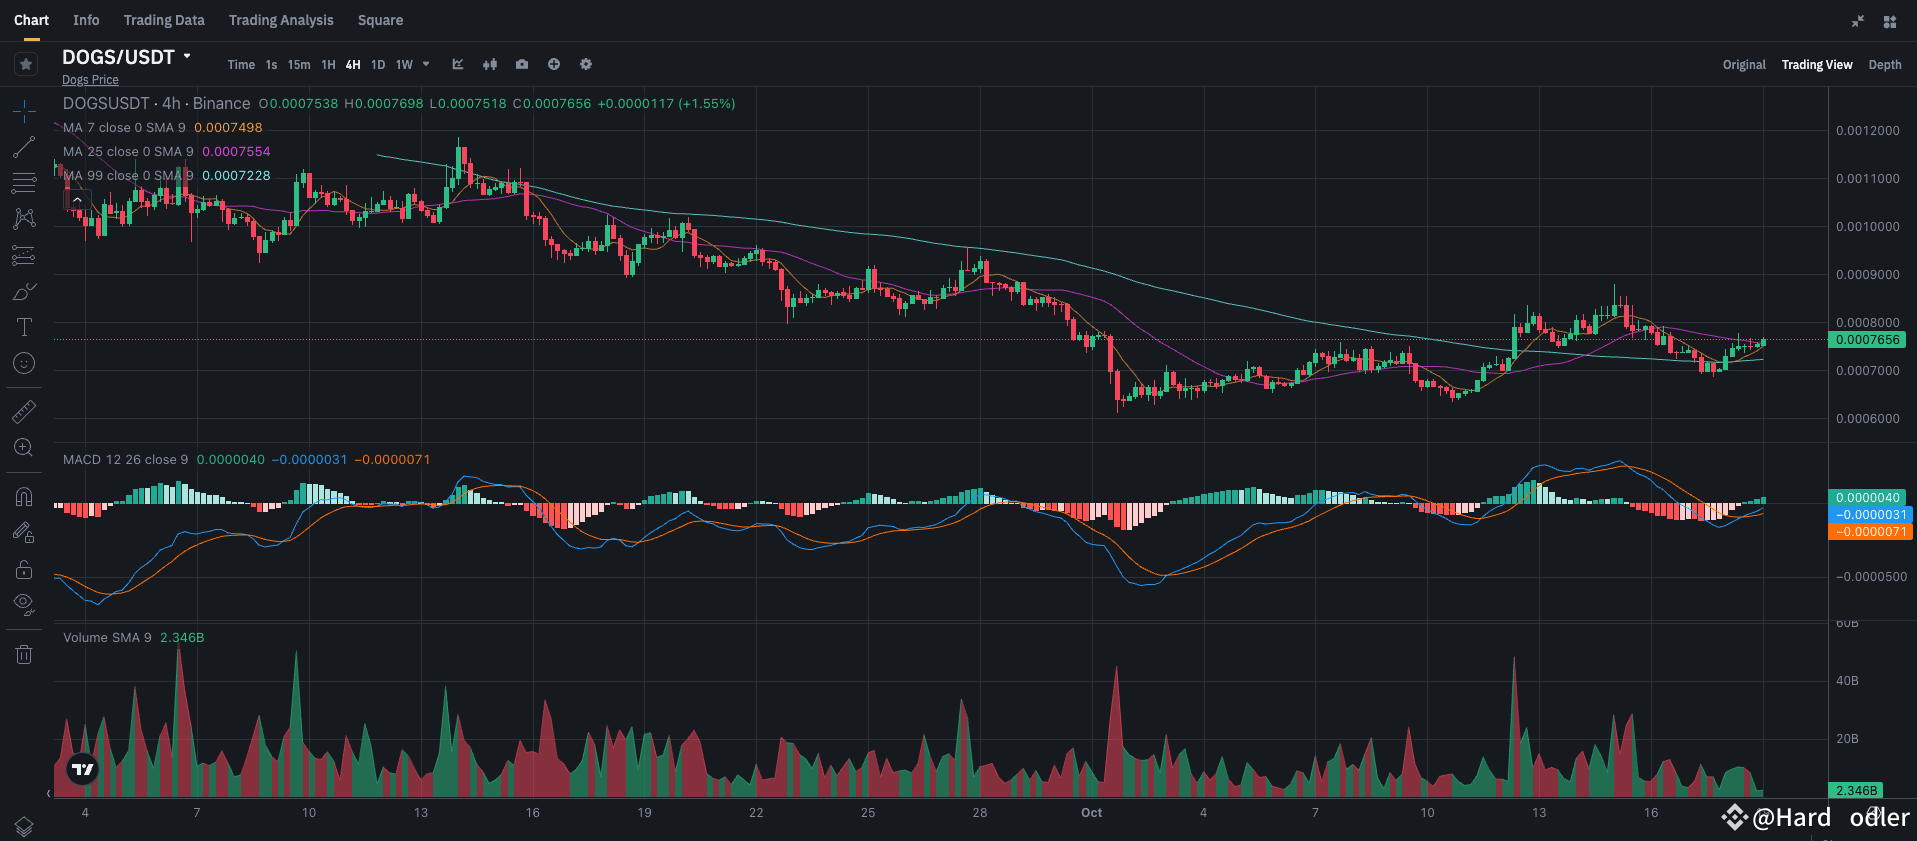This screenshot has height=841, width=1917.
Task: Select the 1D time interval
Action: (x=378, y=65)
